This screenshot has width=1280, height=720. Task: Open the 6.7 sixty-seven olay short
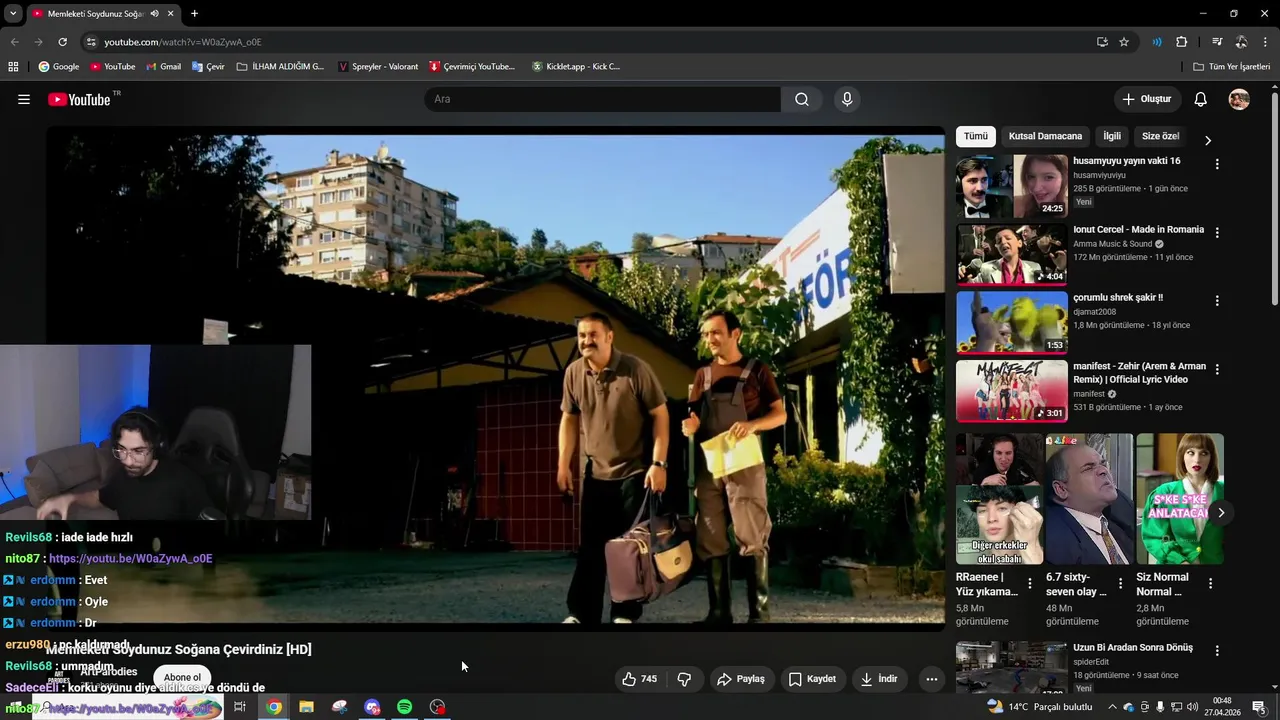pos(1089,499)
